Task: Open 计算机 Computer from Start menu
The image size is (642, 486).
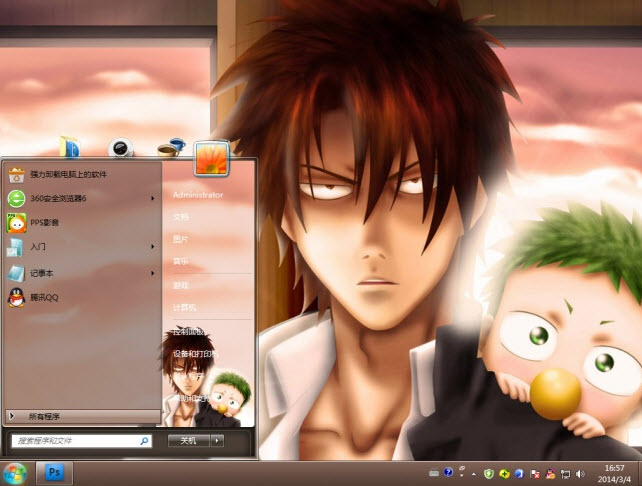Action: (184, 307)
